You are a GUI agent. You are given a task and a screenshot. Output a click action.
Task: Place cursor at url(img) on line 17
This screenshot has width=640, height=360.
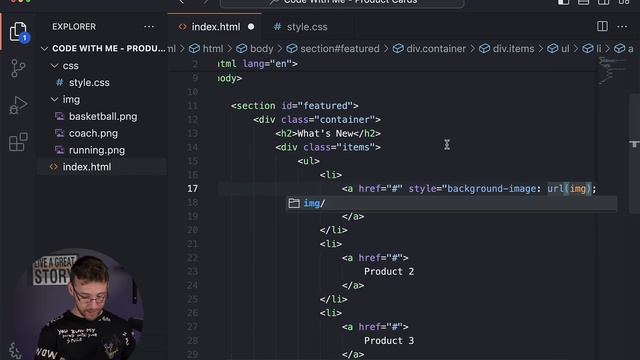569,189
